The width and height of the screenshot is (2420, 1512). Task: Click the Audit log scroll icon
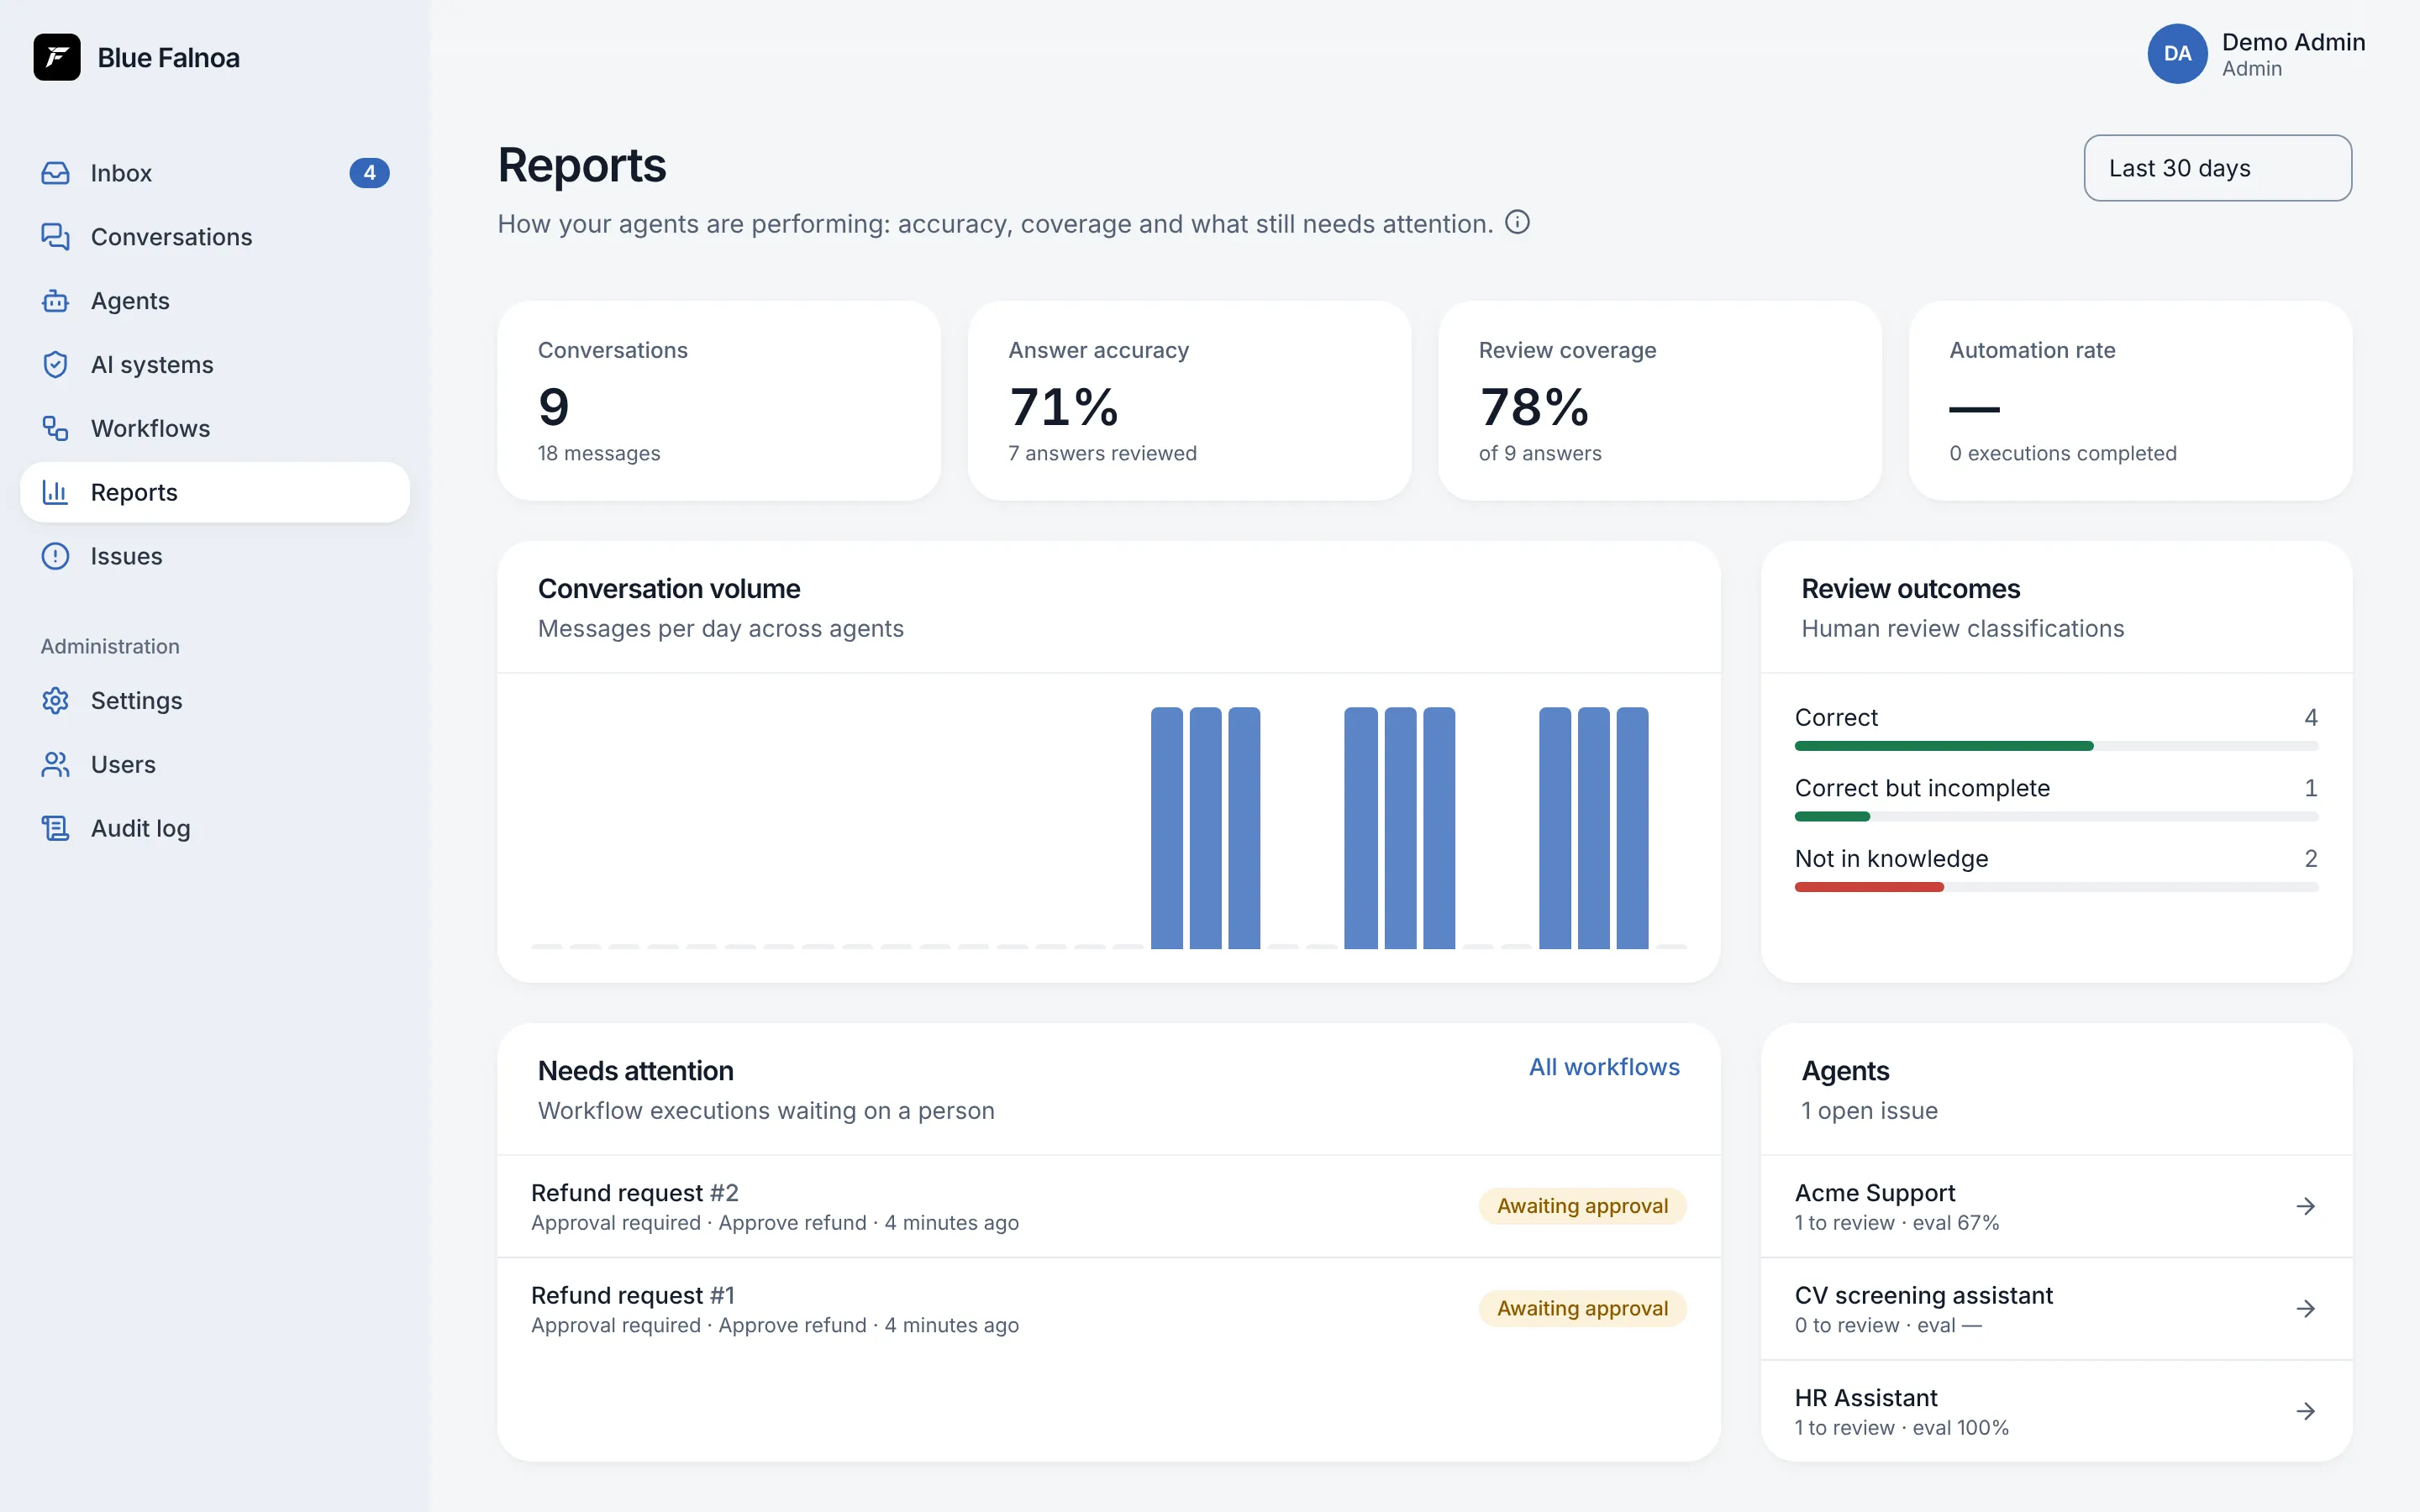(55, 828)
